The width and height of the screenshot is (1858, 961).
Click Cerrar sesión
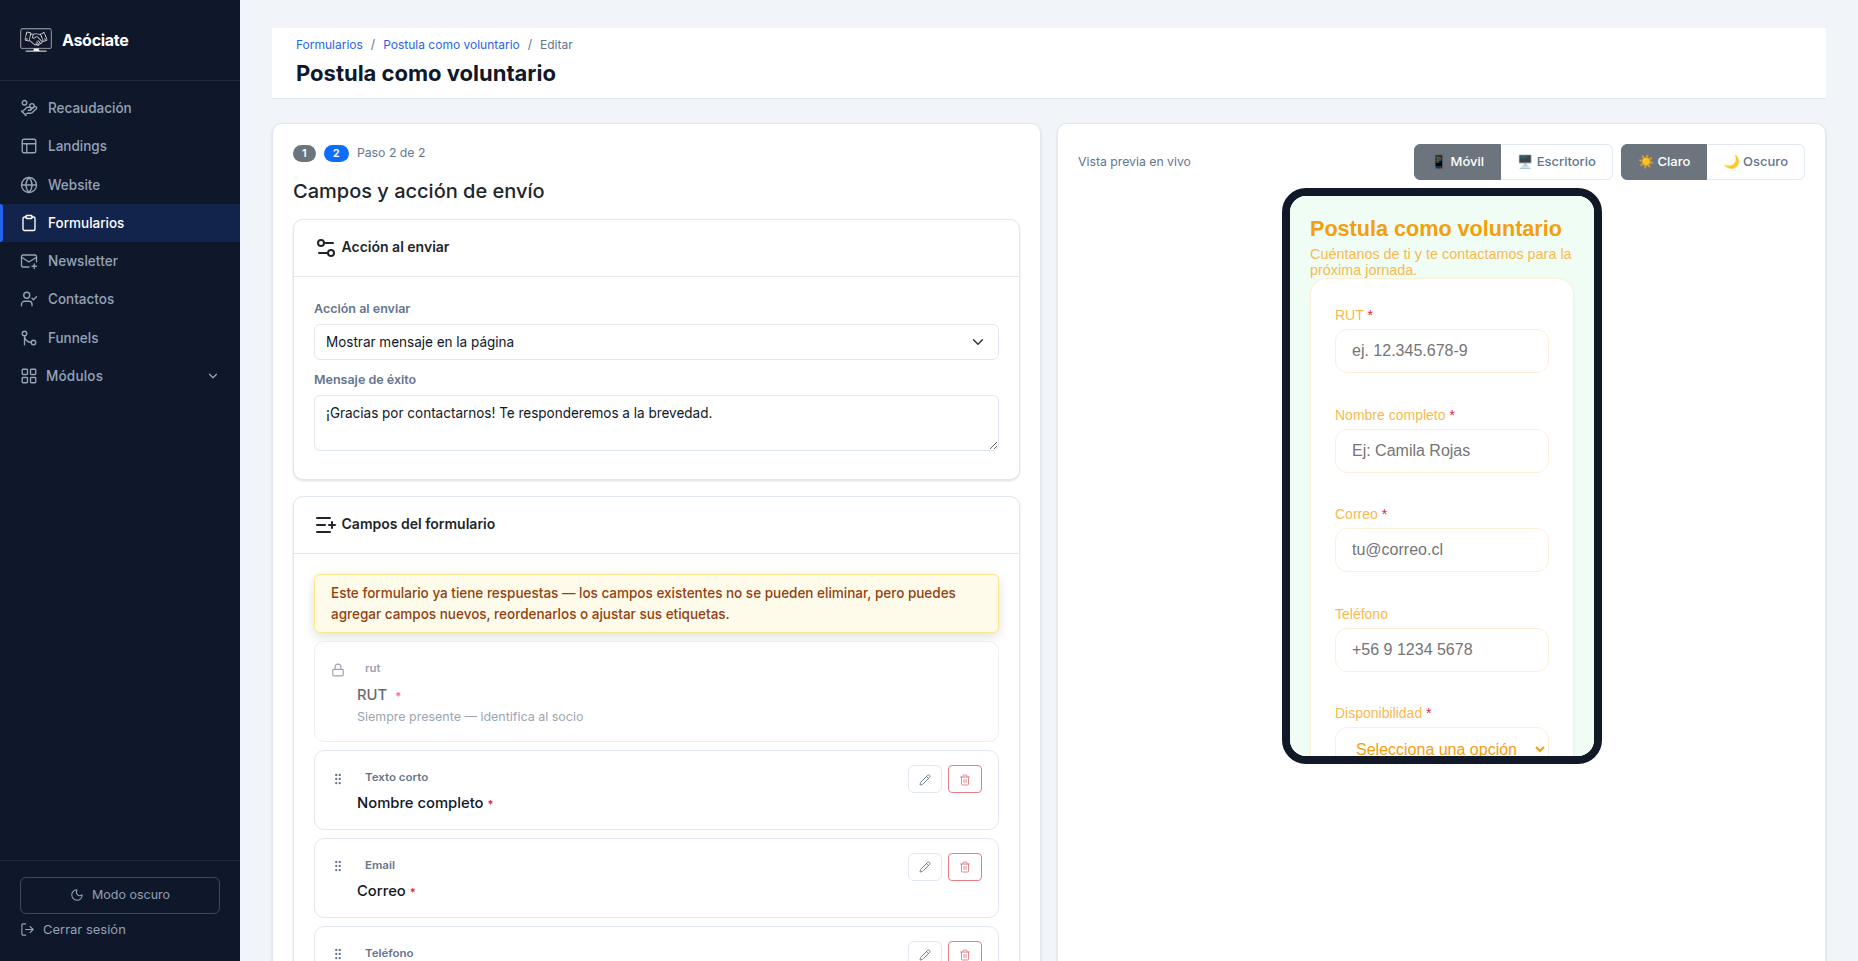(x=74, y=930)
